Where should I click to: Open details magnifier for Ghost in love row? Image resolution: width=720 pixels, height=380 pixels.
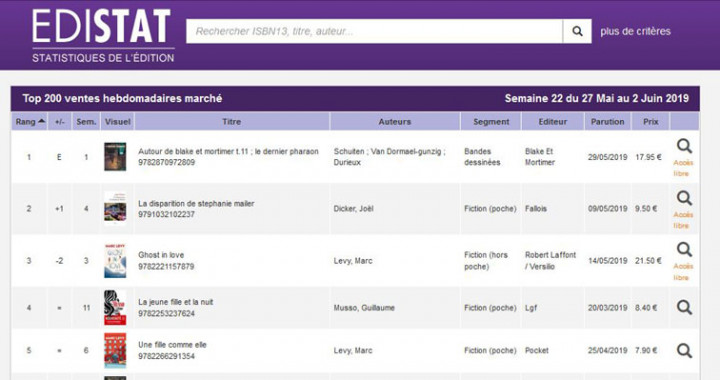(x=684, y=250)
